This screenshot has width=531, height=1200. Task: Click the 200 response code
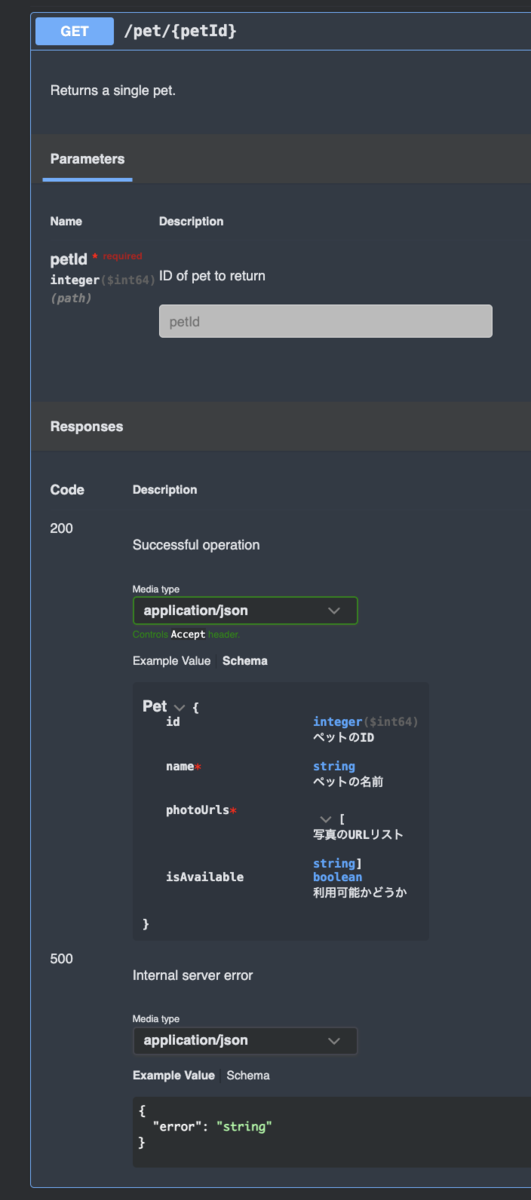coord(61,528)
